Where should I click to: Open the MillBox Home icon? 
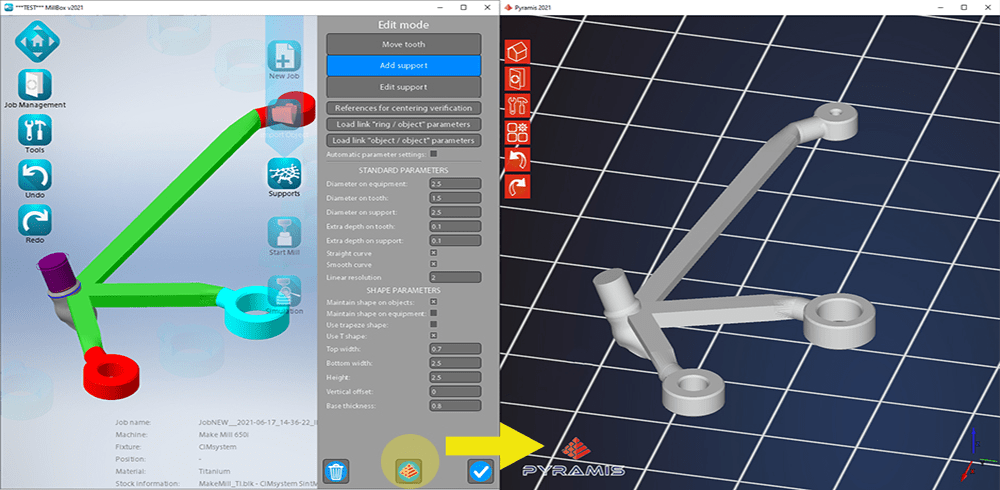tap(35, 41)
